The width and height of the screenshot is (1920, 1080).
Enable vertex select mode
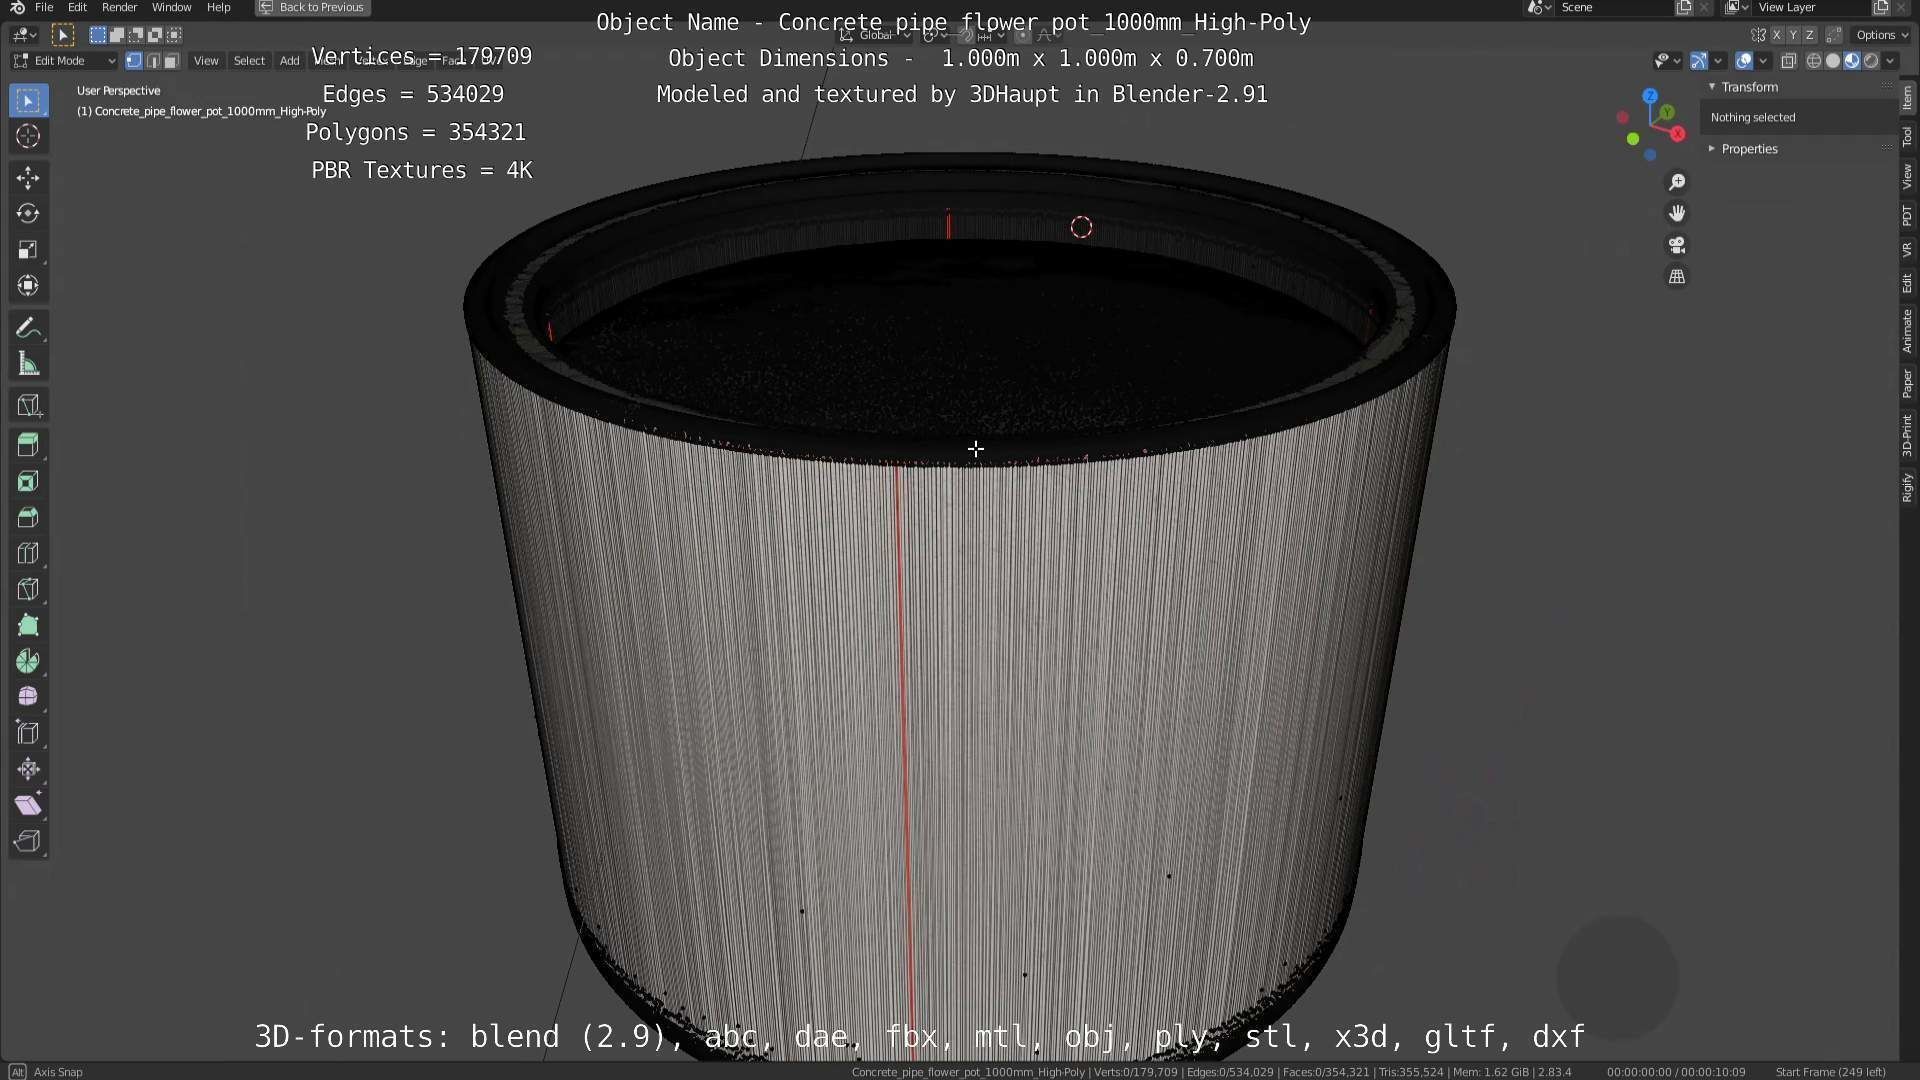(133, 61)
